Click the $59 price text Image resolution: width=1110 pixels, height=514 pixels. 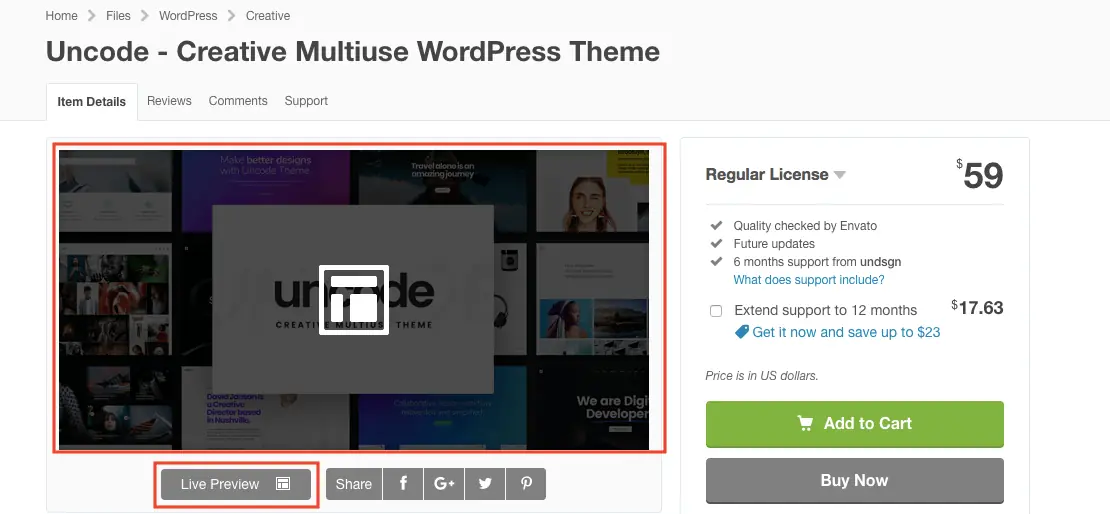coord(980,175)
